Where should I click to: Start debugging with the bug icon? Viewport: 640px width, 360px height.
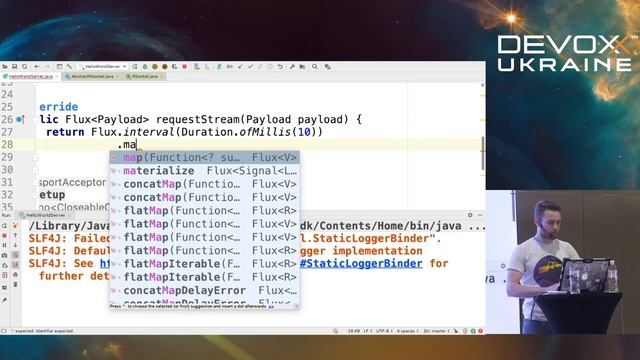click(145, 67)
